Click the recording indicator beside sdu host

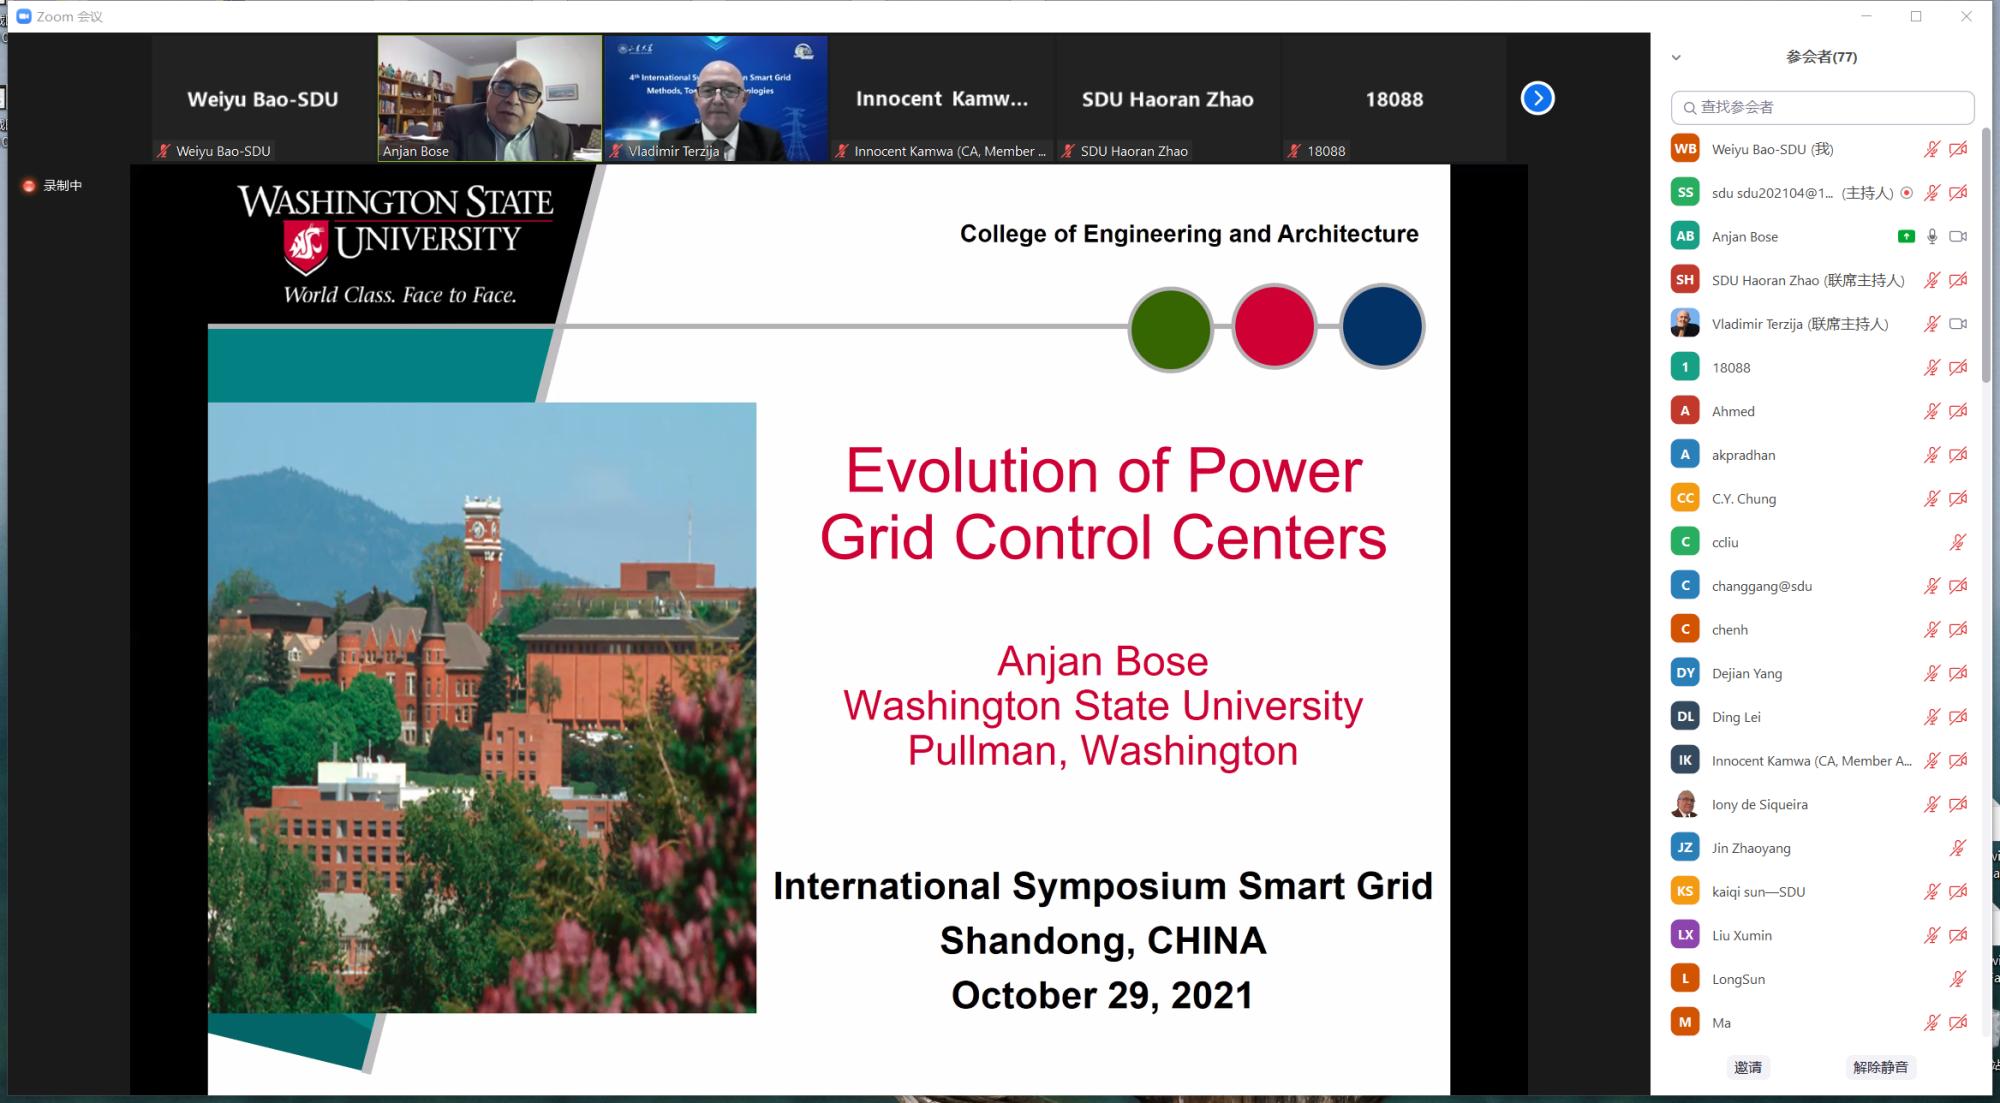tap(1906, 193)
